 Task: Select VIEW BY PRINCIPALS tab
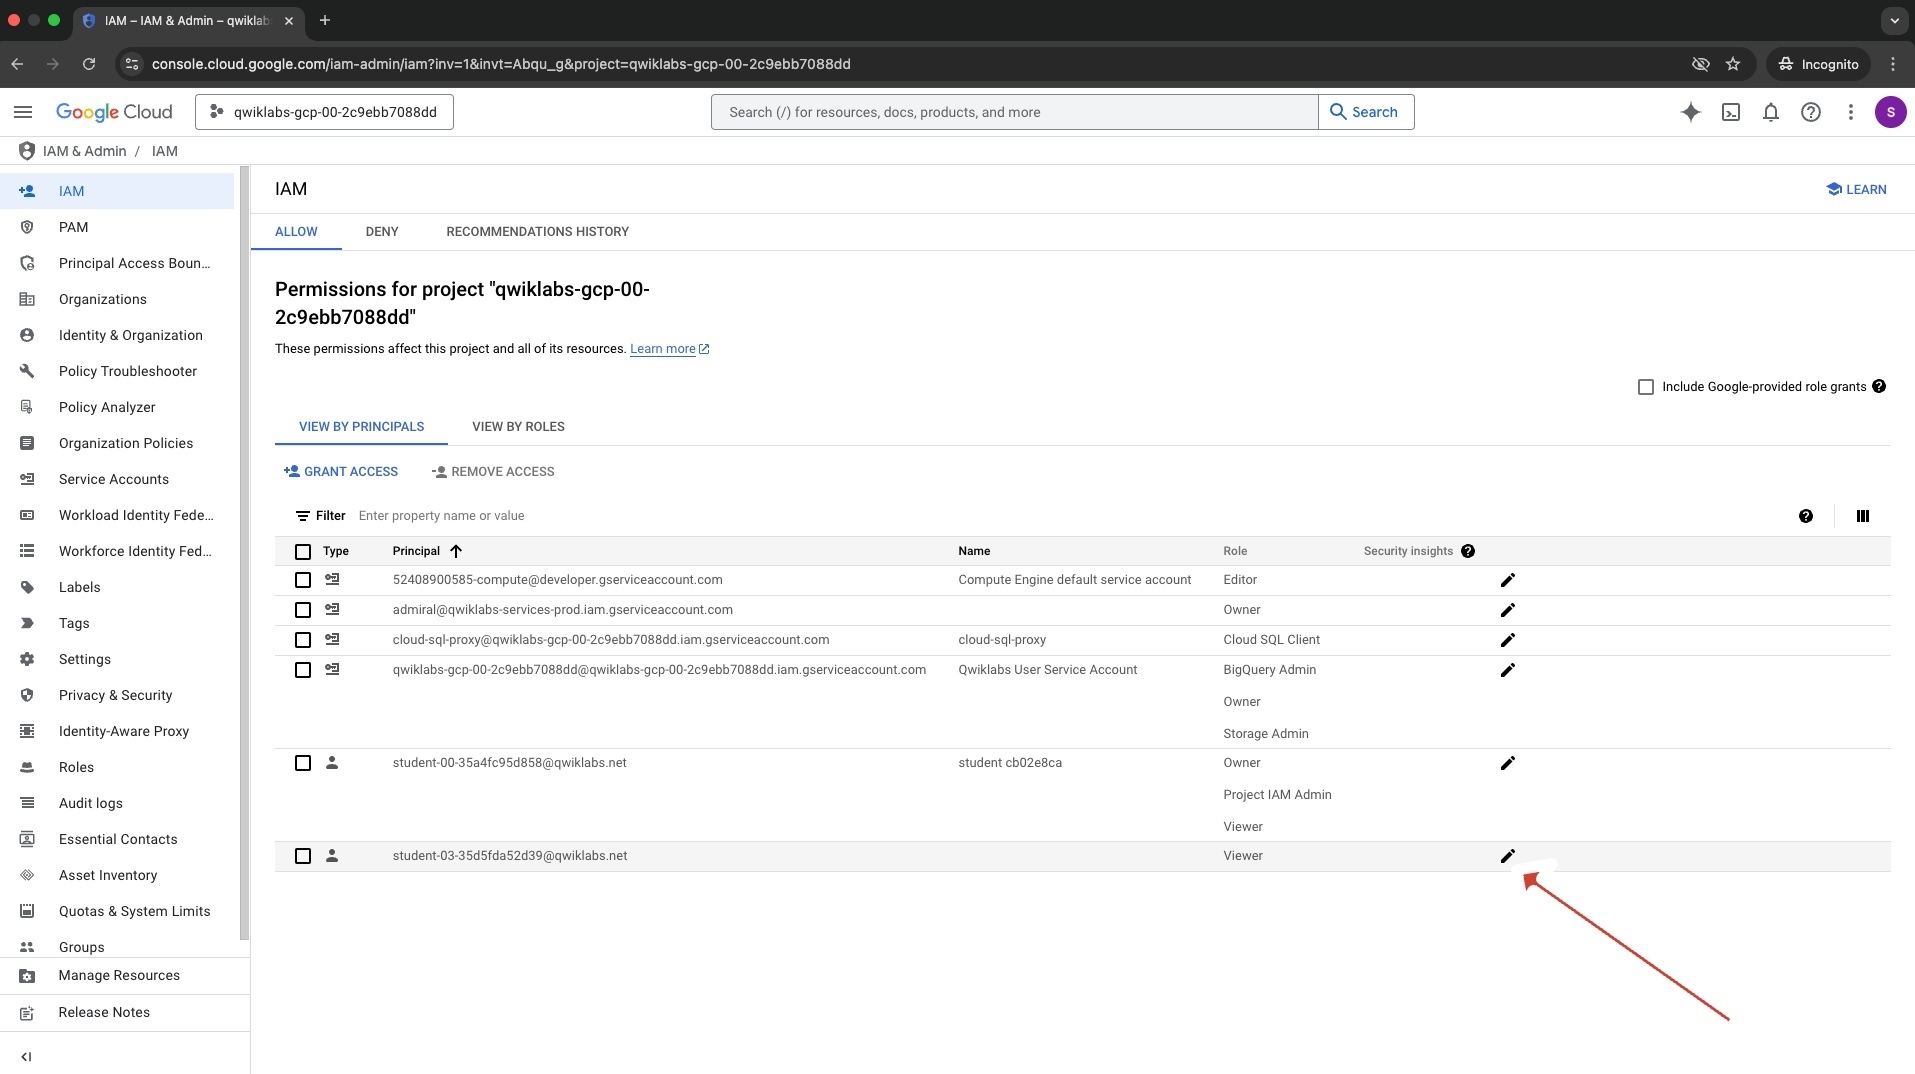pos(361,427)
